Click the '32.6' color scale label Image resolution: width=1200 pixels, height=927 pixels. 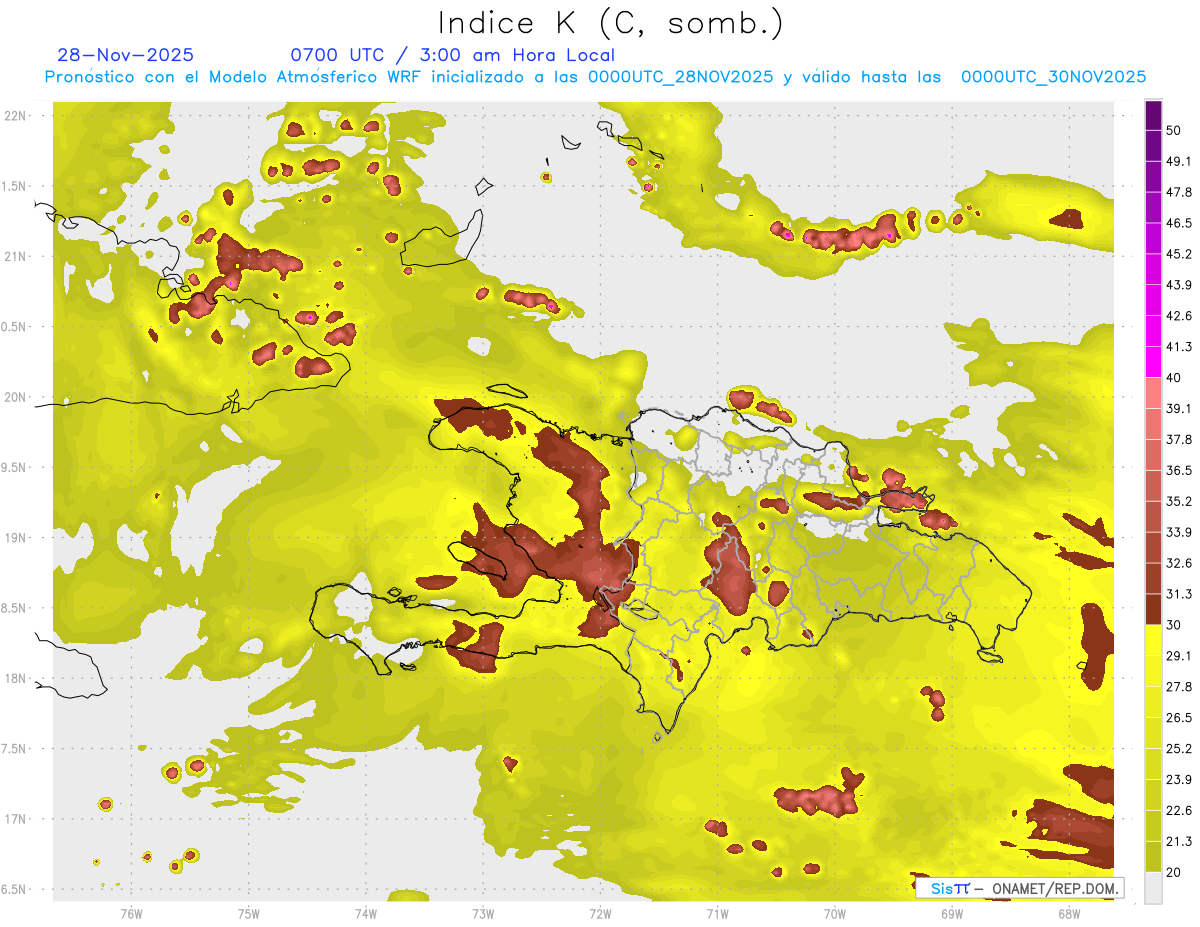click(1179, 563)
